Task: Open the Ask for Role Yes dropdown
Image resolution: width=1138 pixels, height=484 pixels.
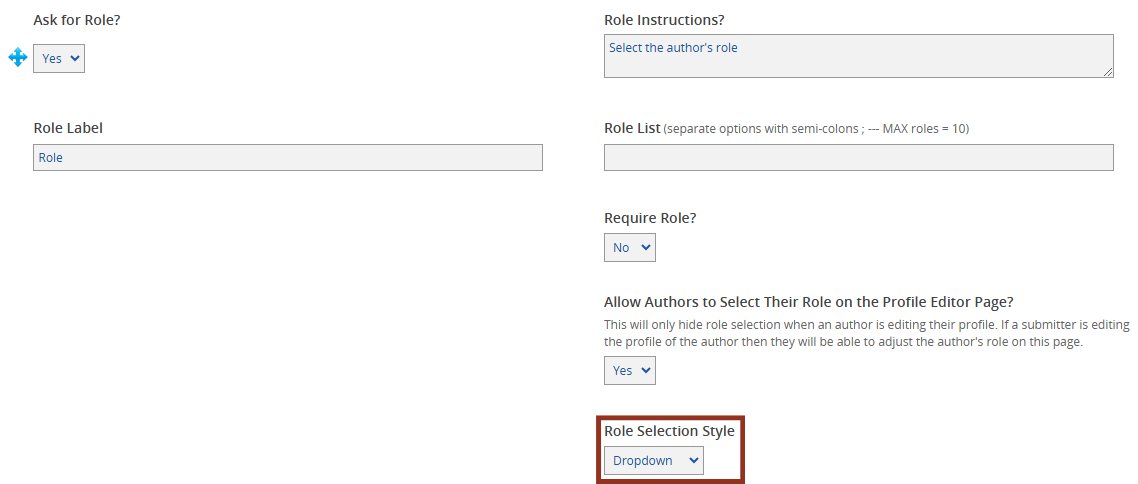Action: [x=59, y=59]
